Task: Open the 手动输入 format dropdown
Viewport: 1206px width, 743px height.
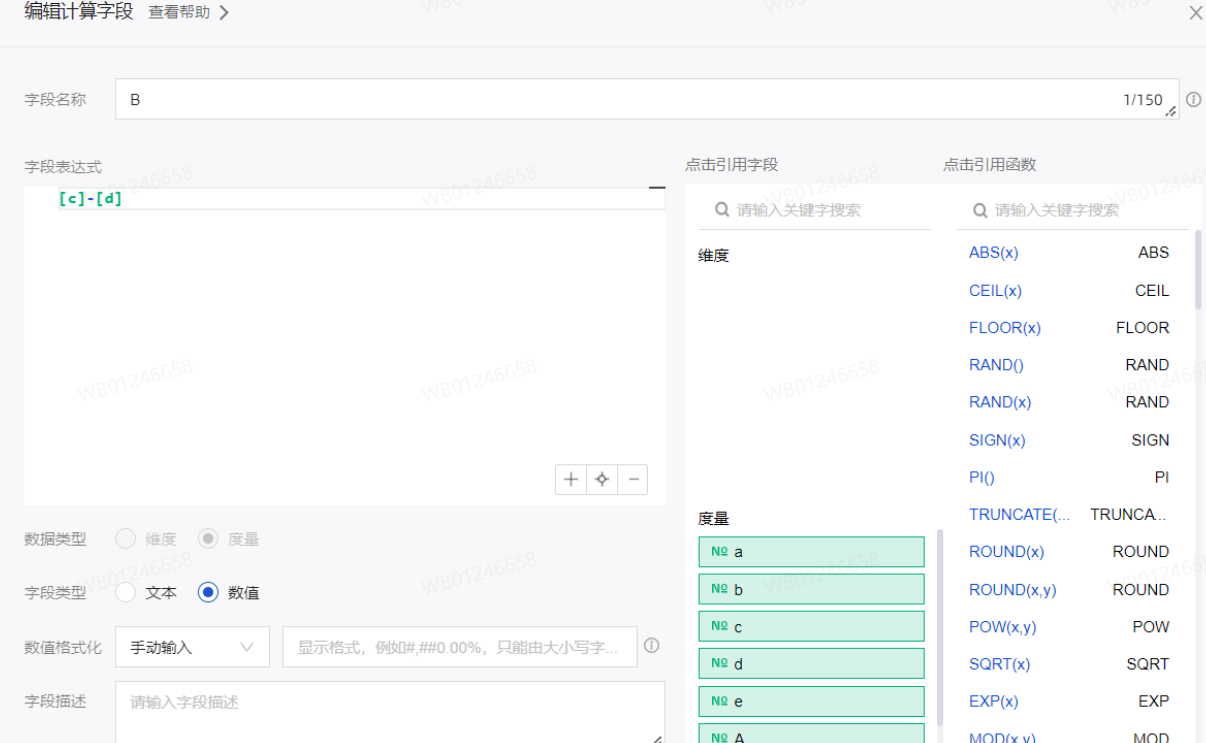Action: (x=192, y=647)
